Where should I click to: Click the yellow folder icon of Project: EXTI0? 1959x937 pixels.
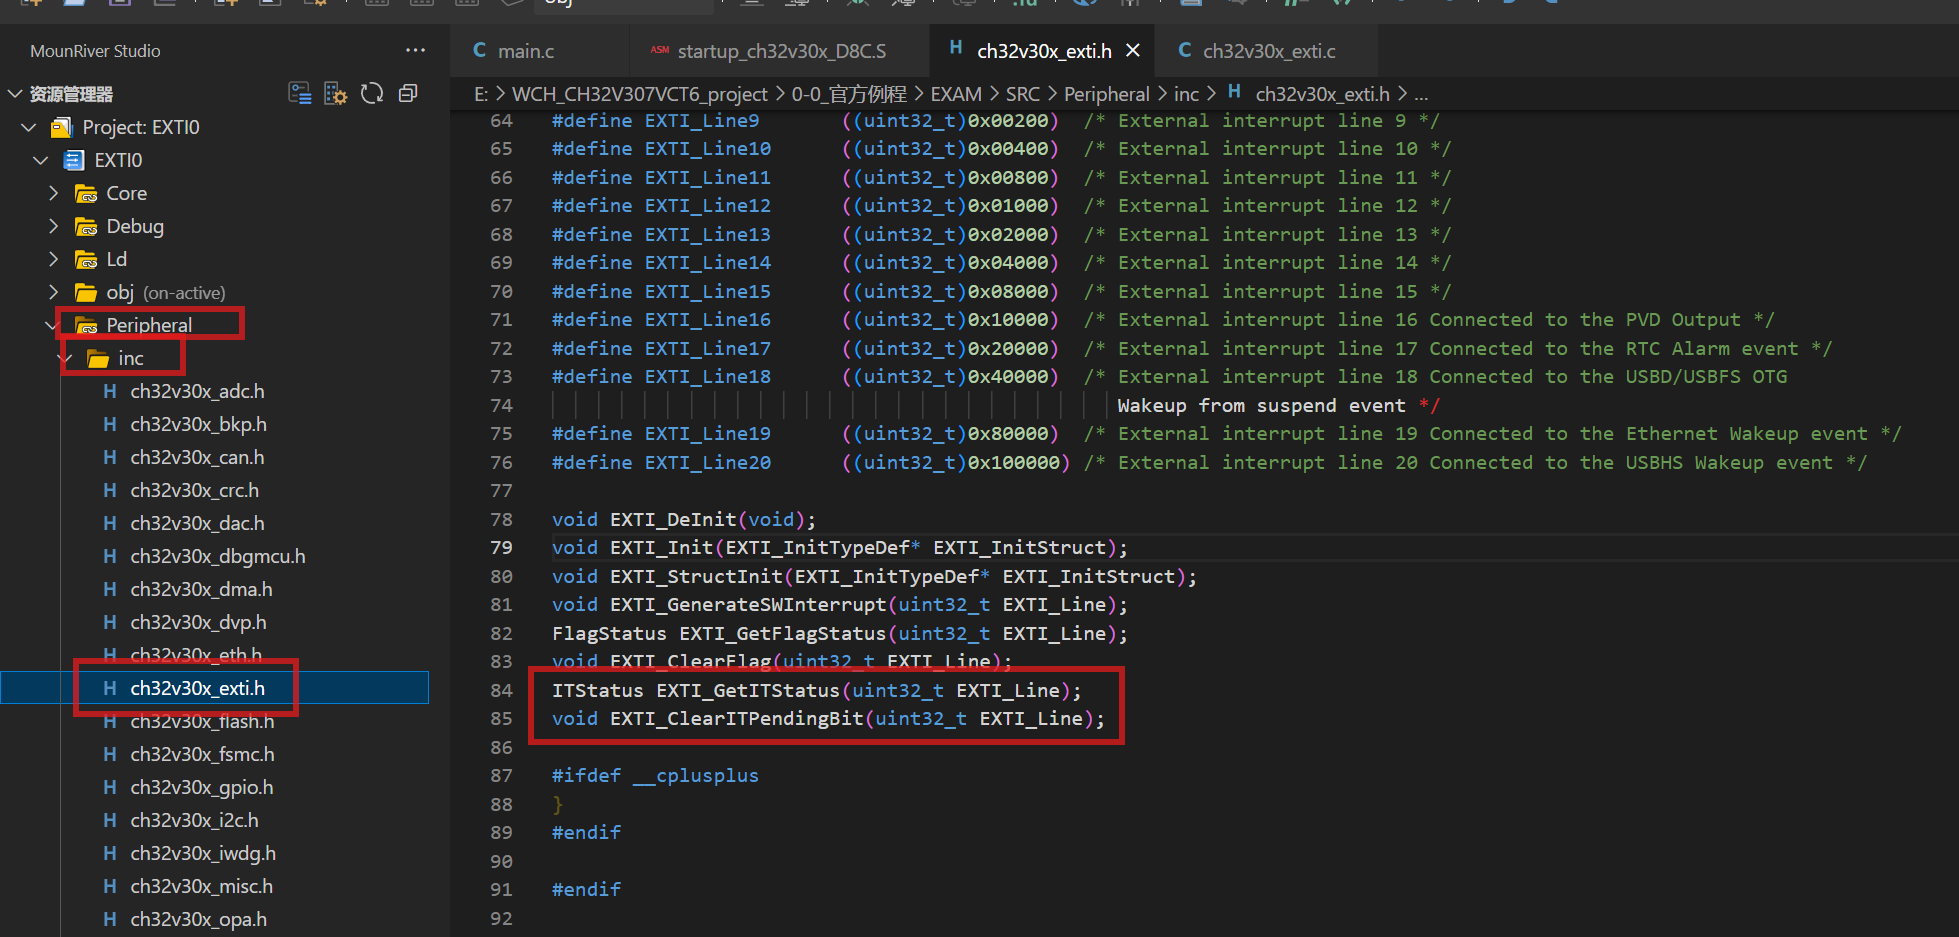pyautogui.click(x=62, y=127)
